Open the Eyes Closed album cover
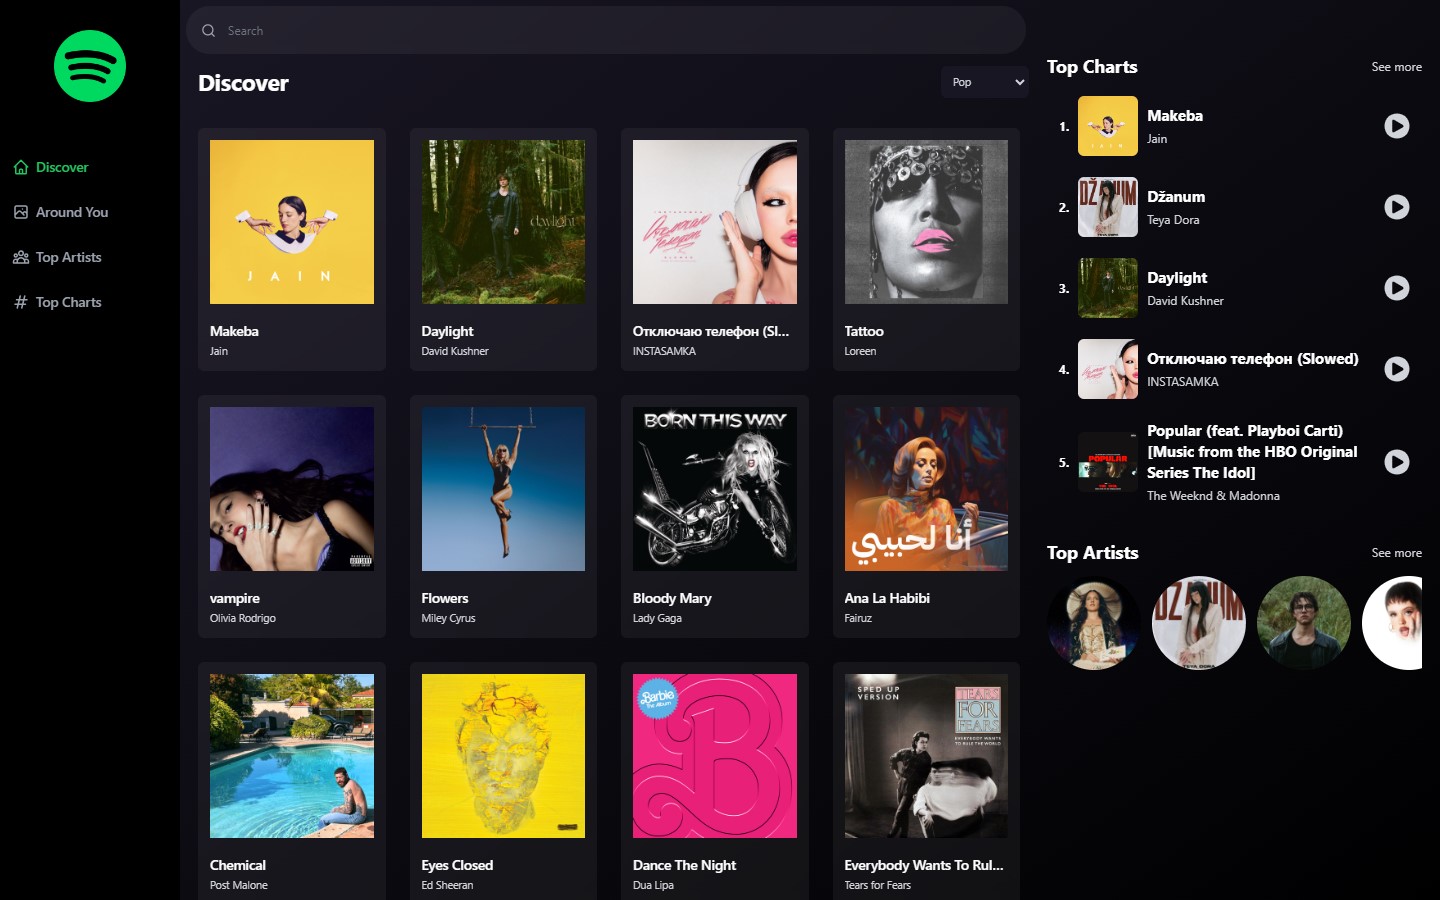This screenshot has height=900, width=1440. tap(503, 756)
